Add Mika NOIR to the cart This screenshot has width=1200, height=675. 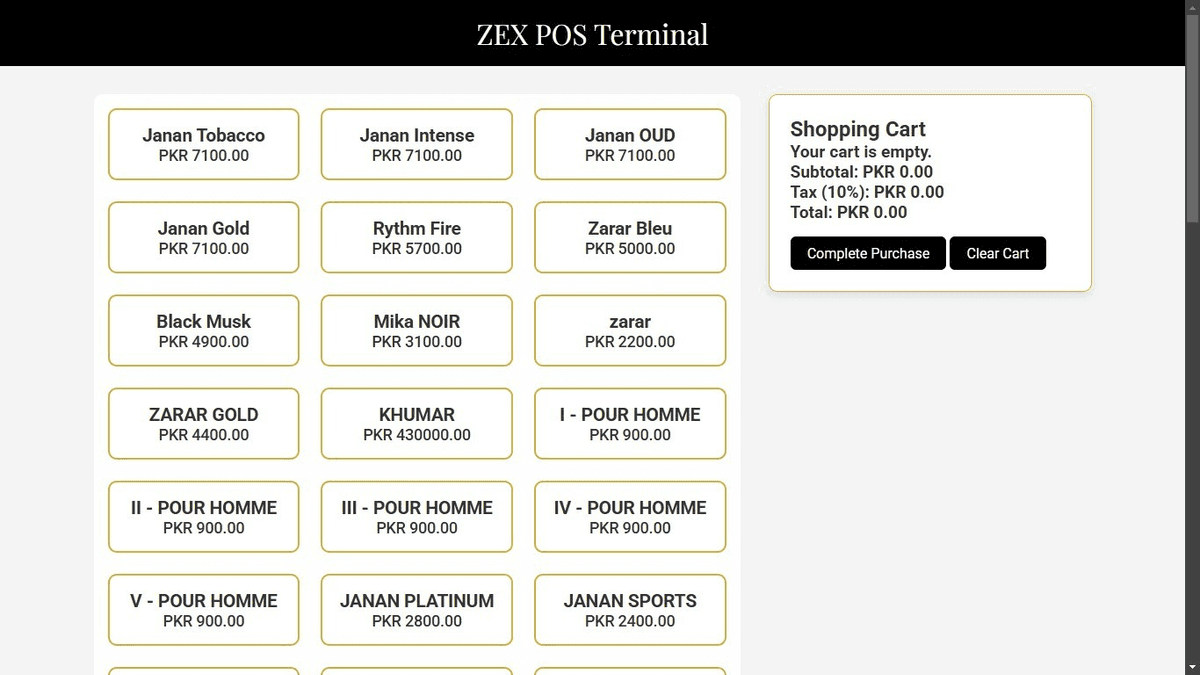416,330
